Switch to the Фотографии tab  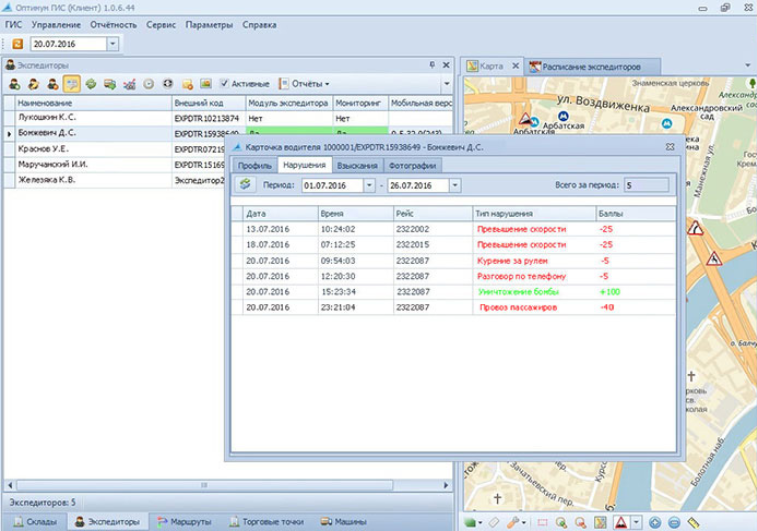coord(412,166)
